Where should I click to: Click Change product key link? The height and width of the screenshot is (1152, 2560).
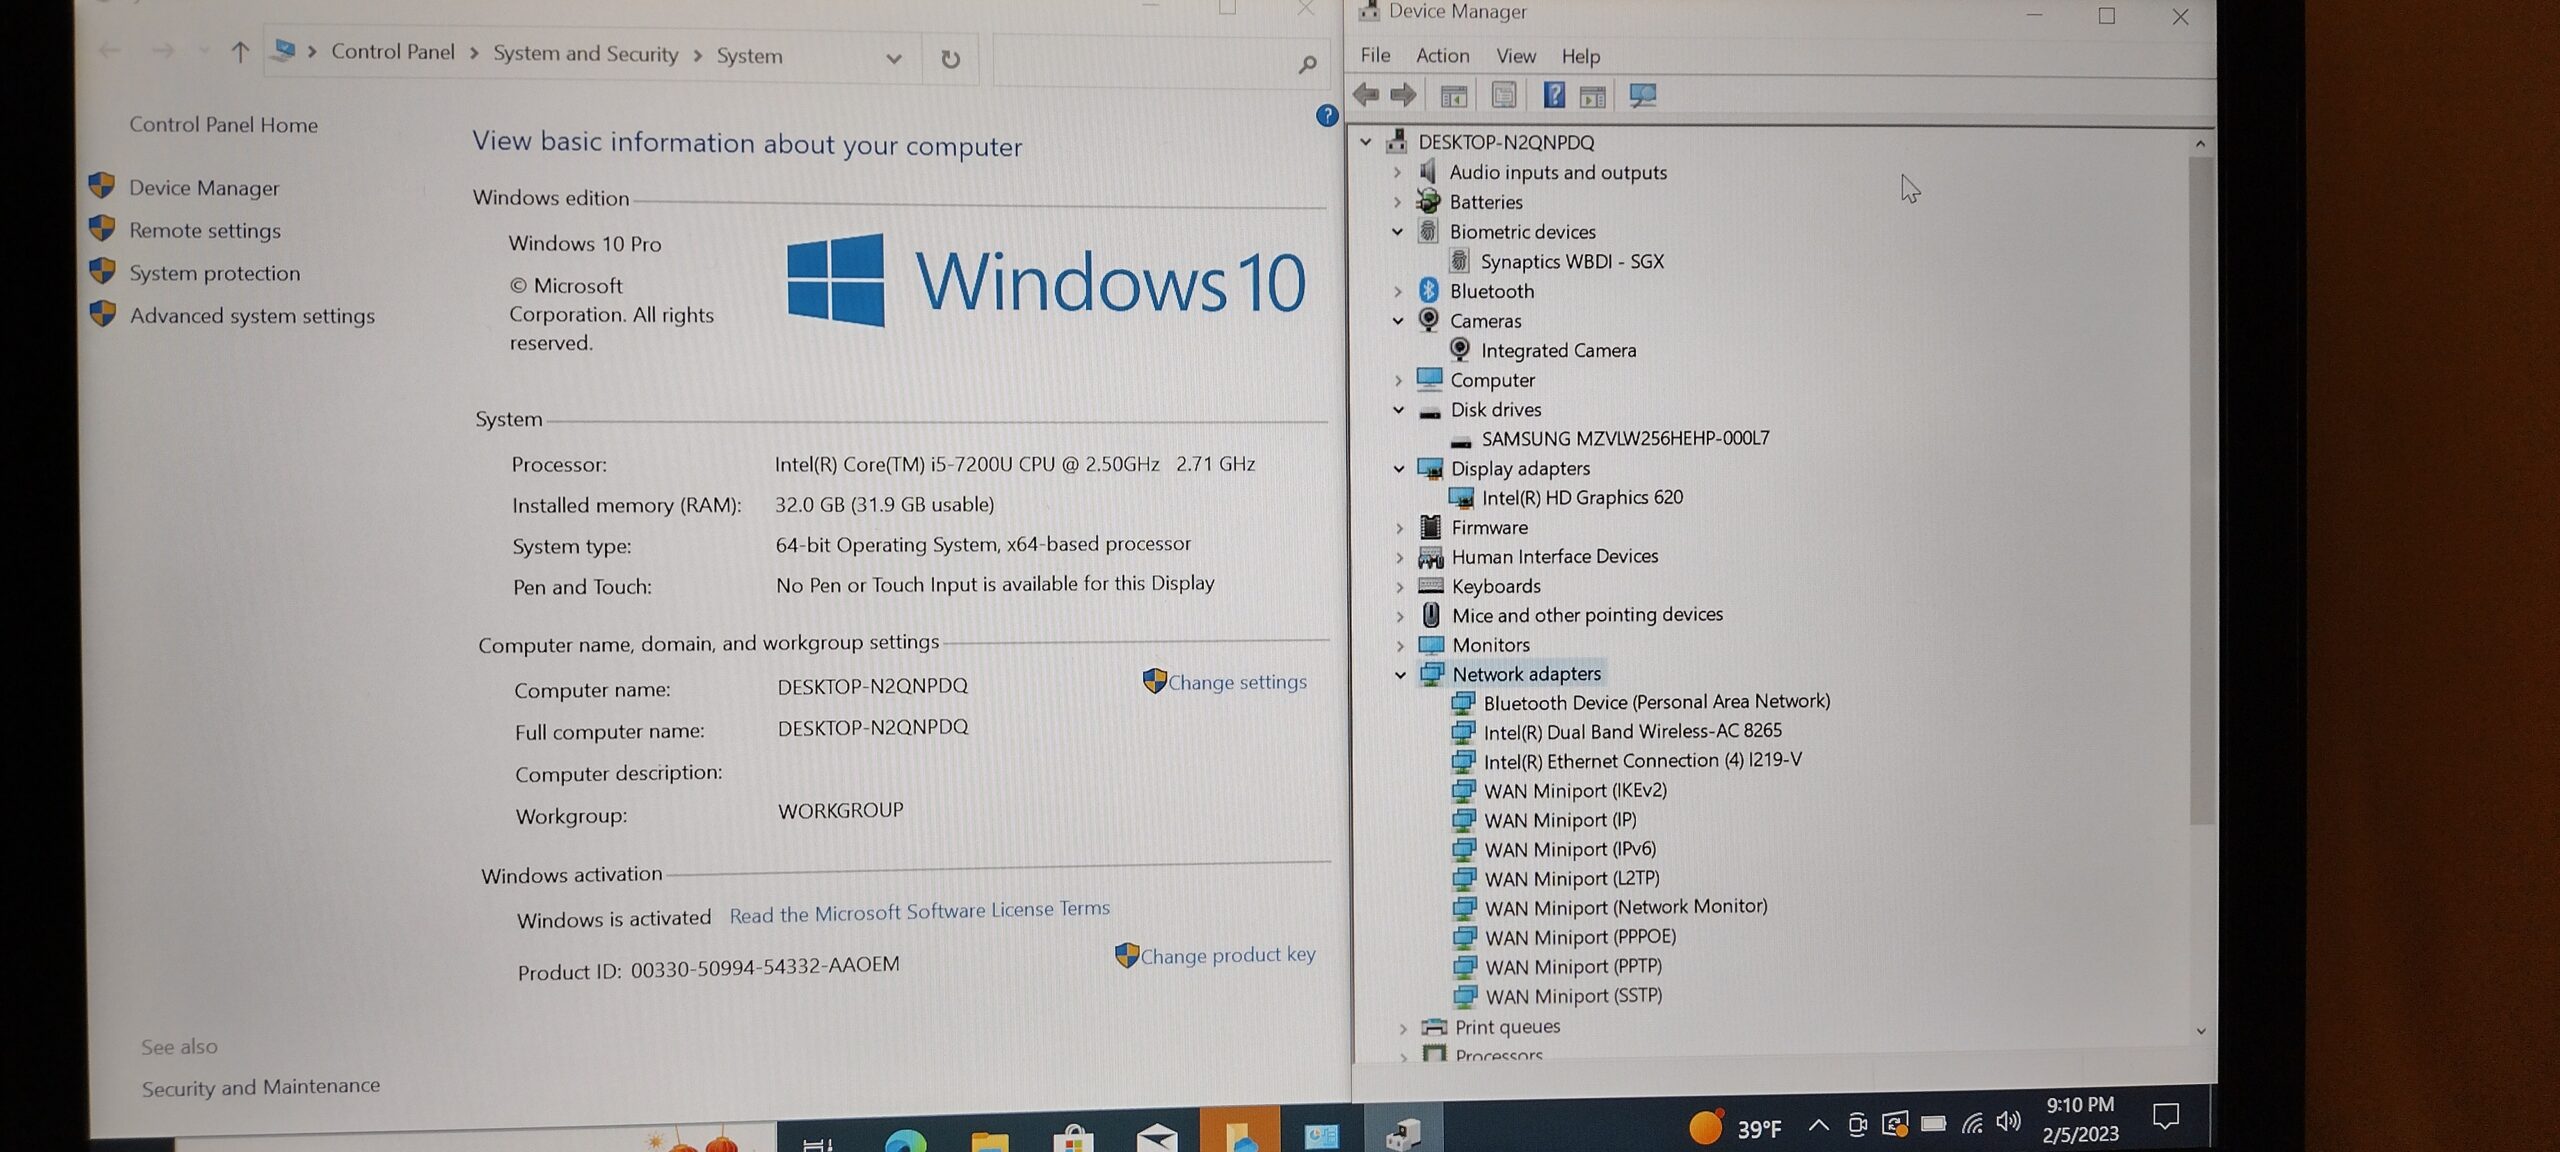click(1228, 956)
